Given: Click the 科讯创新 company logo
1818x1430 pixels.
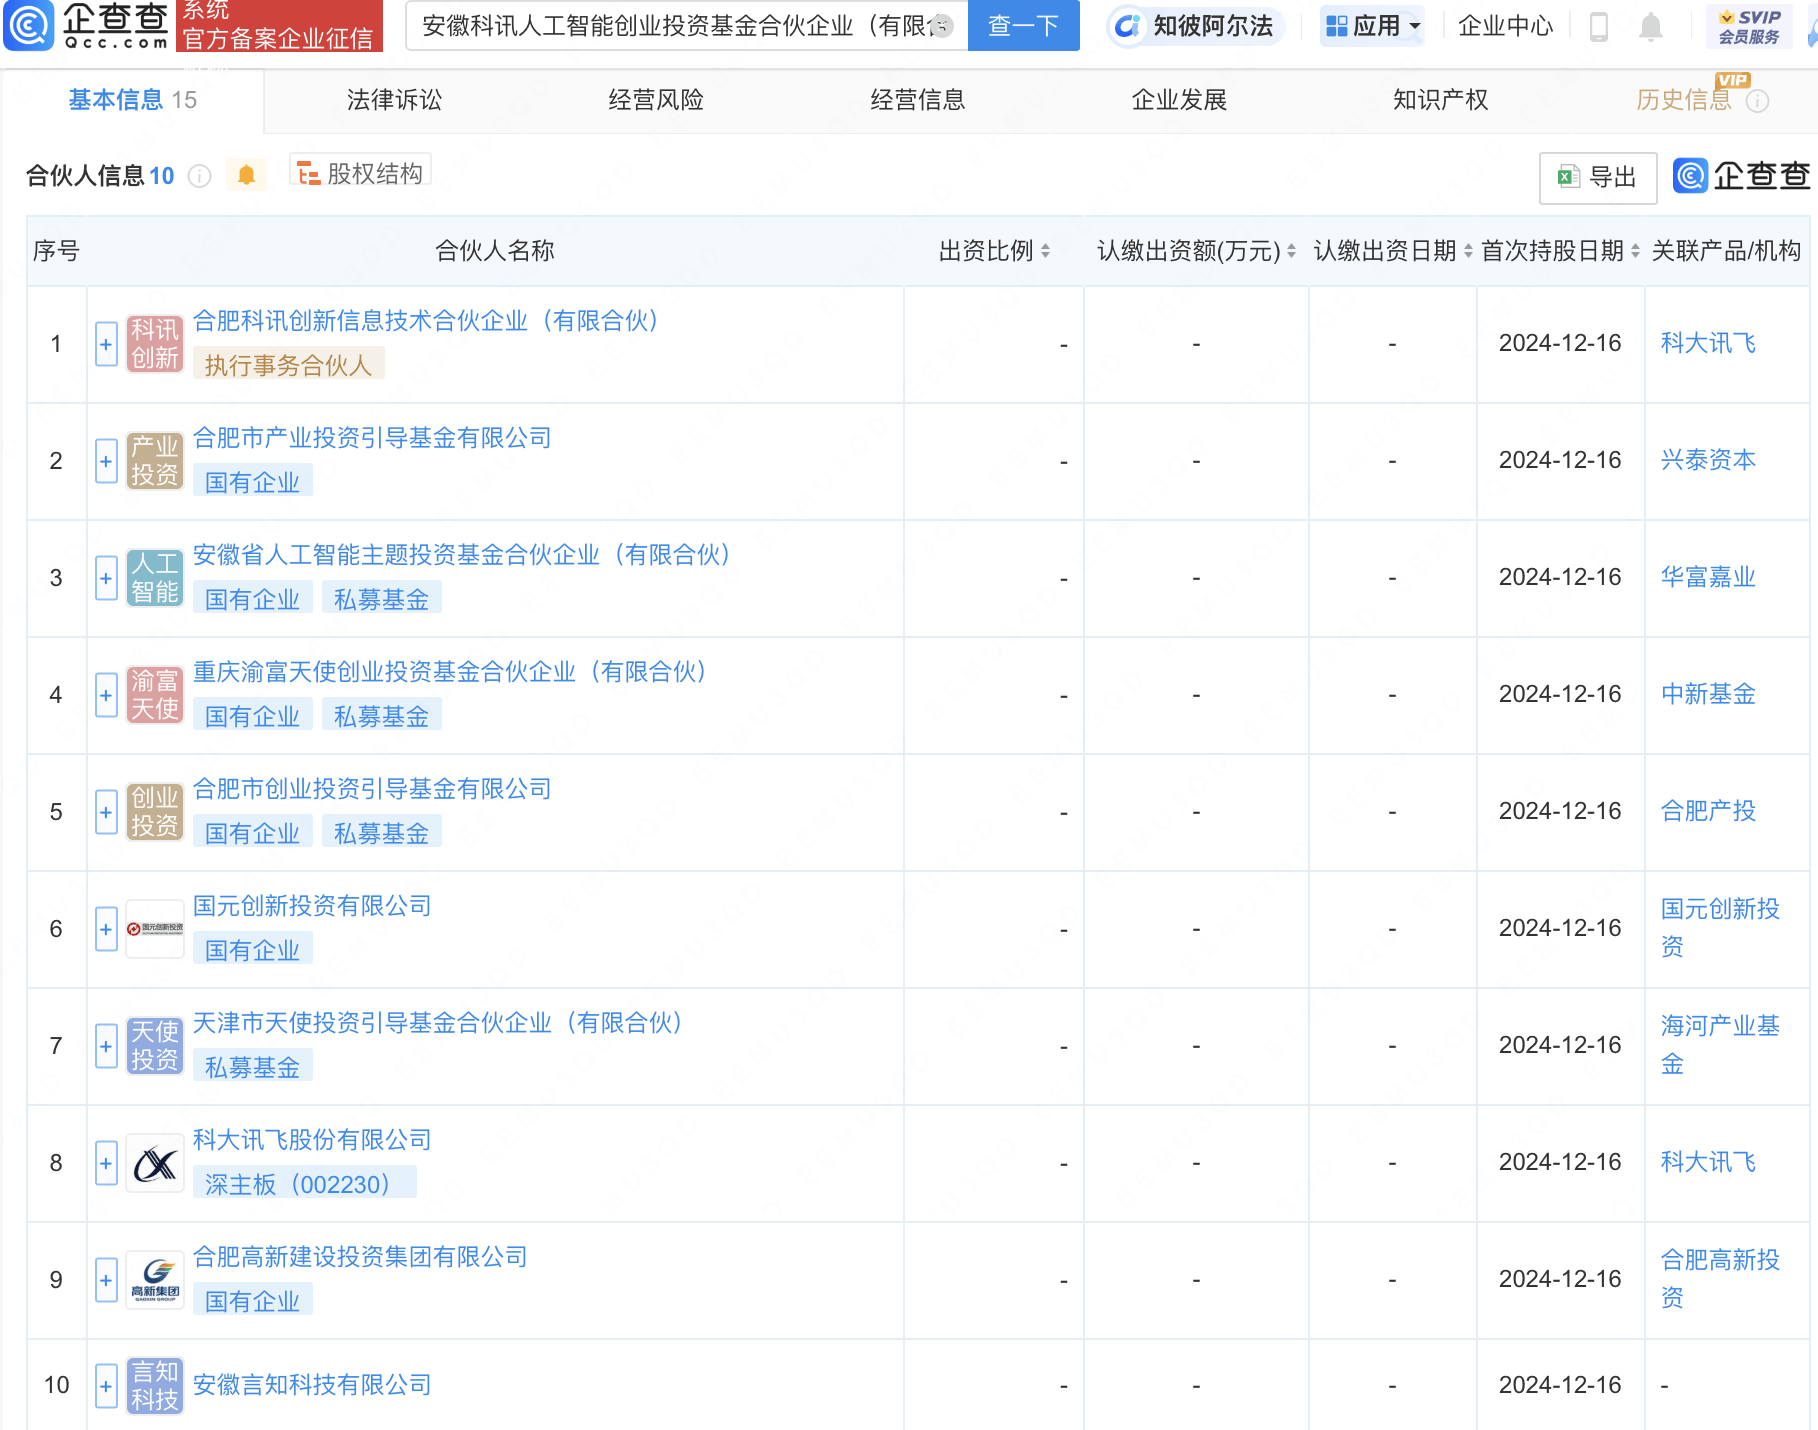Looking at the screenshot, I should 155,344.
